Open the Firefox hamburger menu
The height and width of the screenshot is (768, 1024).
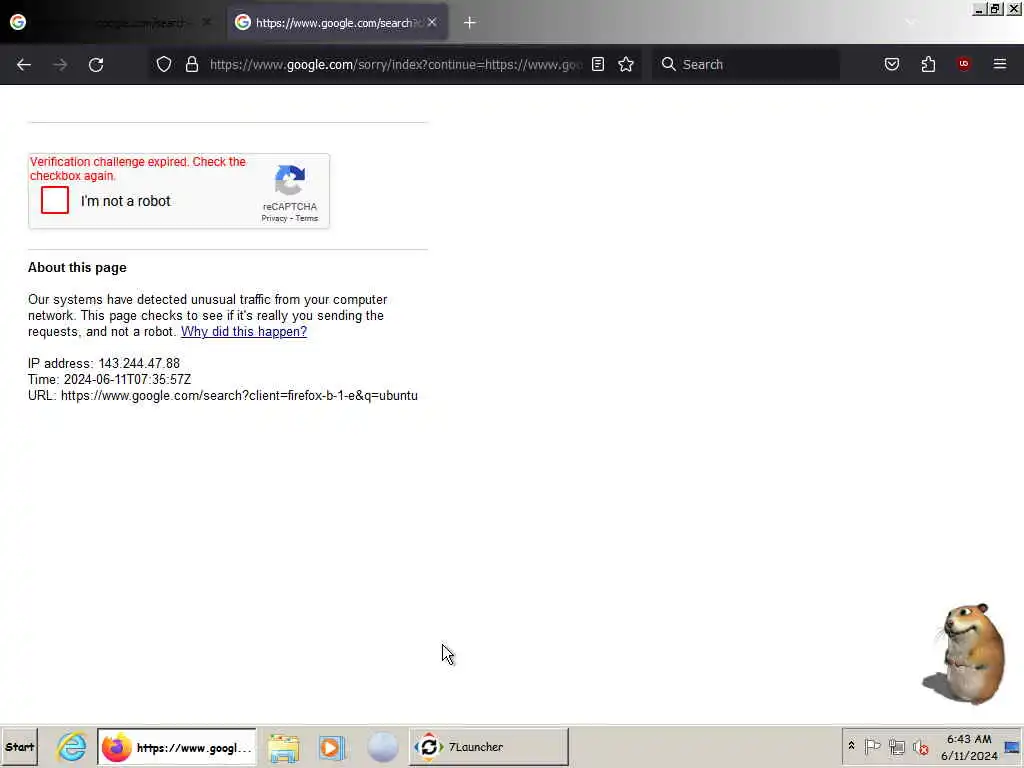click(x=1000, y=64)
